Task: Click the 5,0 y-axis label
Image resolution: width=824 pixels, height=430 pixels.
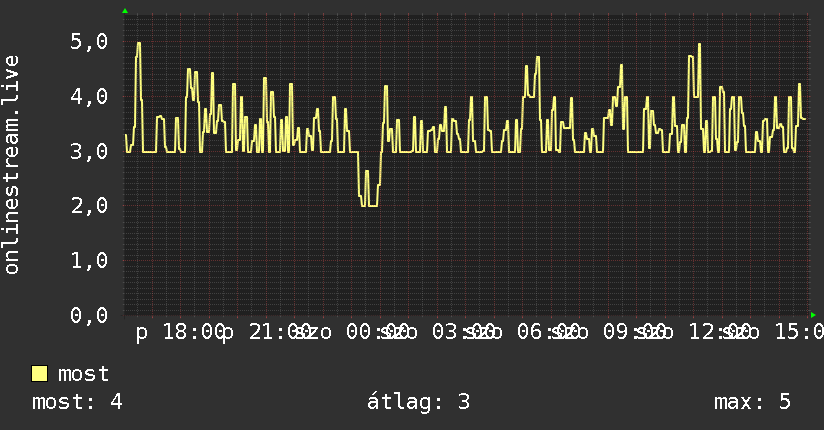Action: [x=89, y=42]
